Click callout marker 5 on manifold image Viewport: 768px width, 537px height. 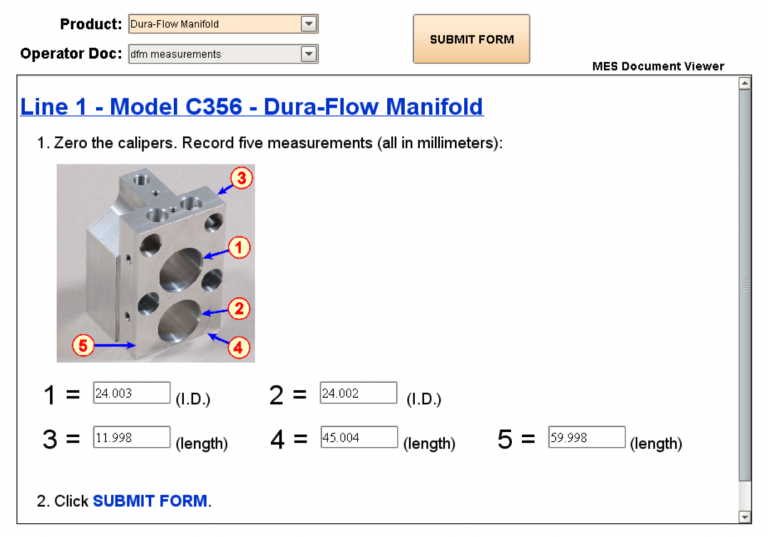[84, 346]
